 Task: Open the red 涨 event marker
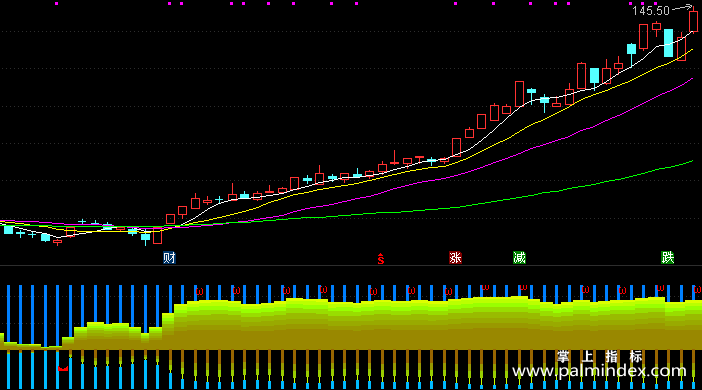click(x=455, y=258)
